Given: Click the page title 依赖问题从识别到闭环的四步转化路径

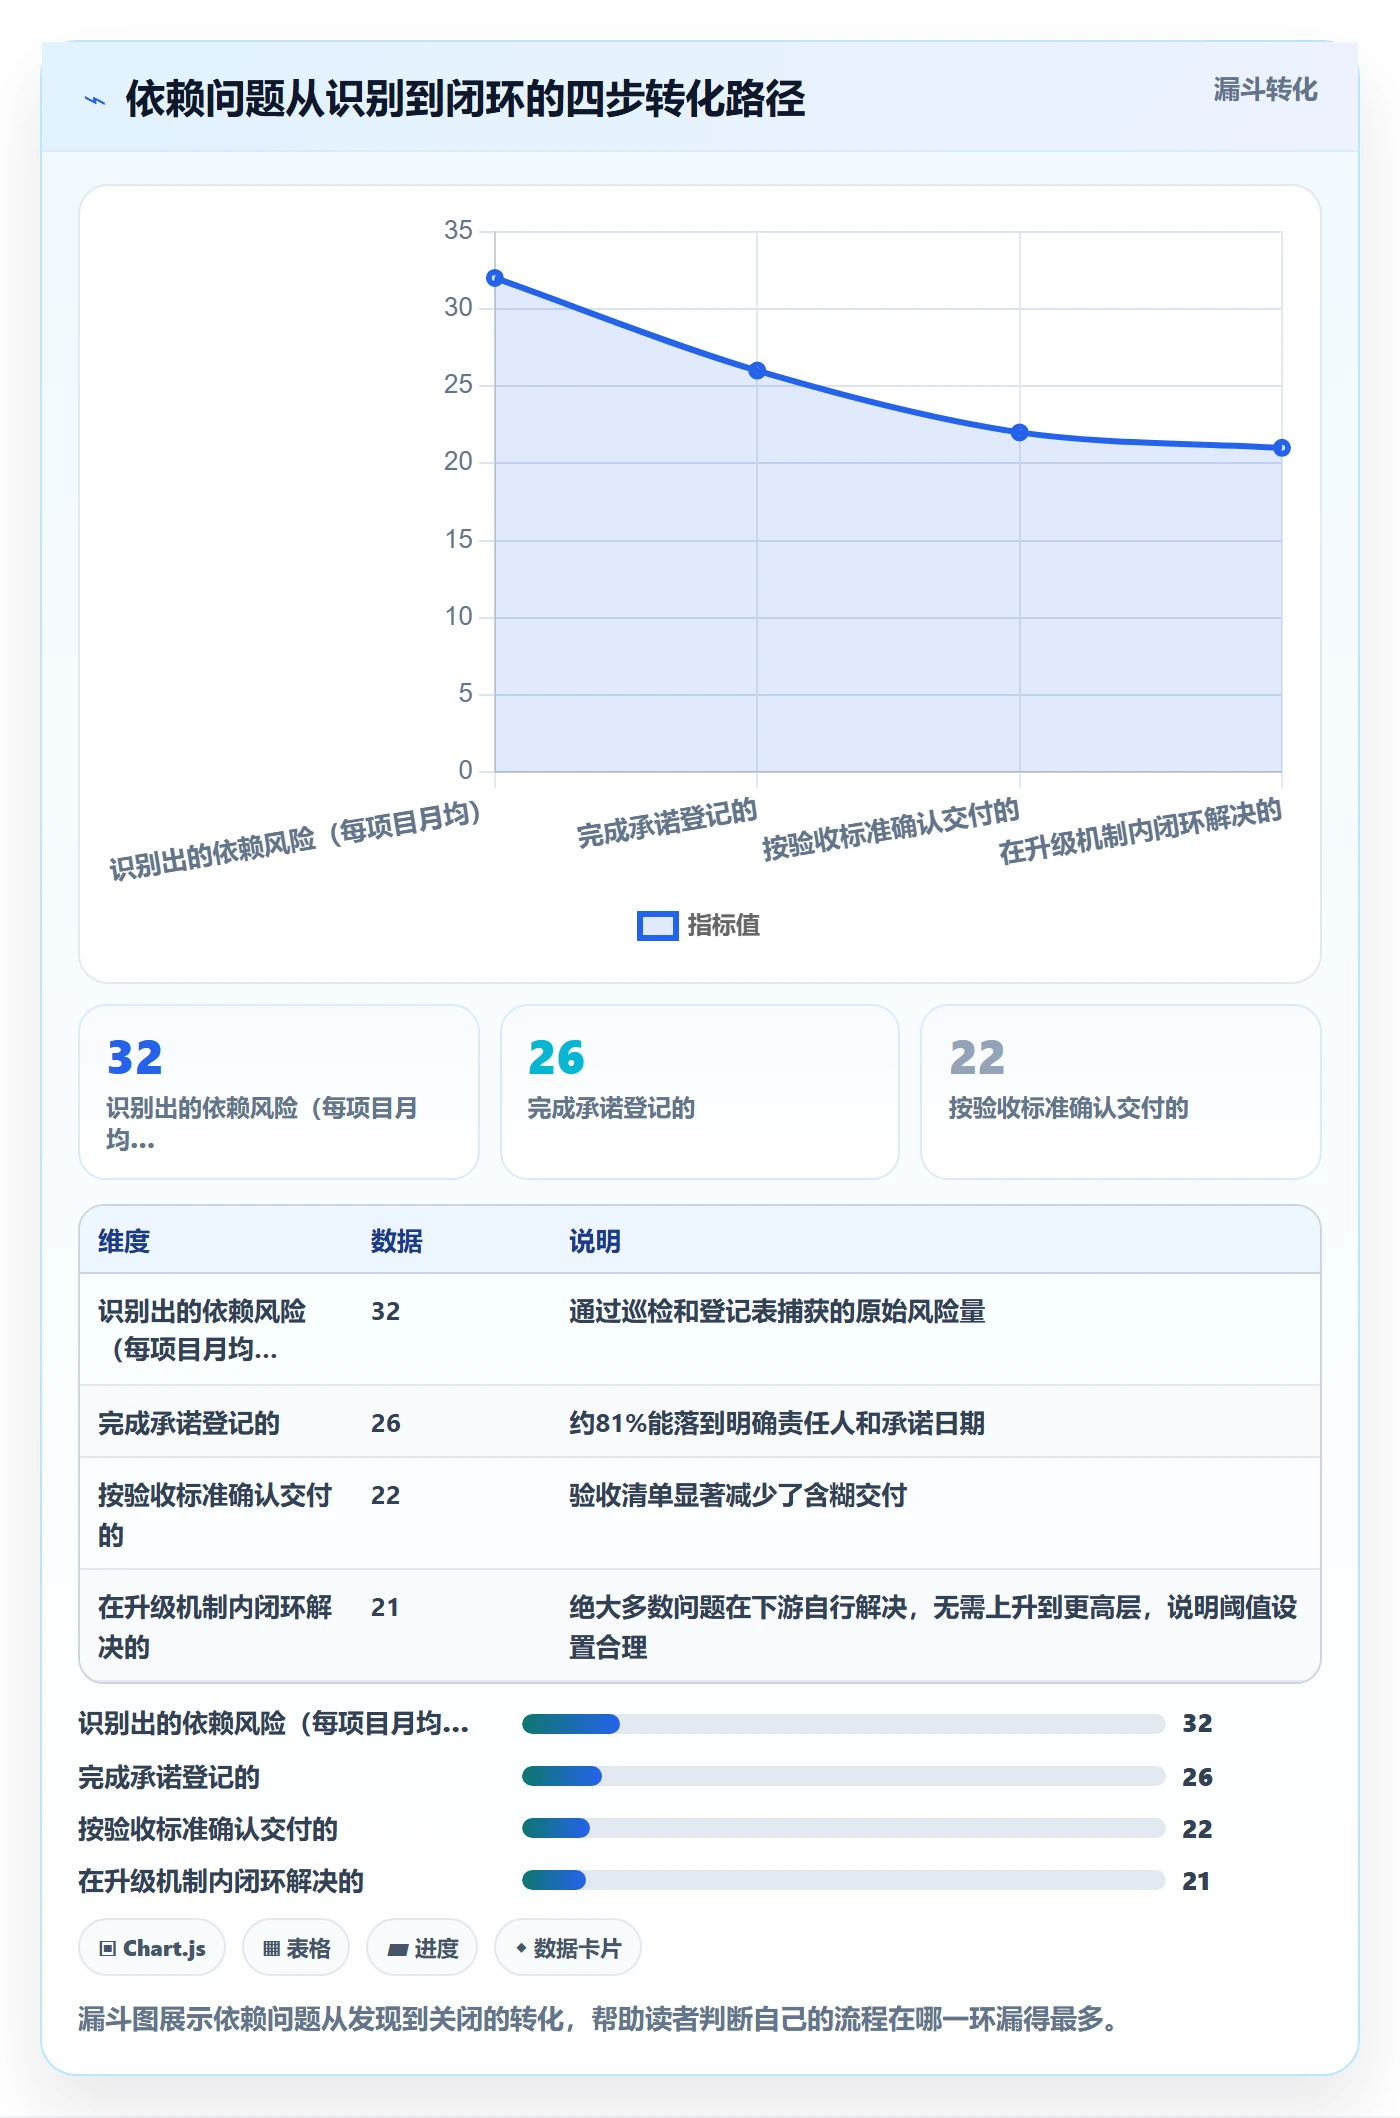Looking at the screenshot, I should coord(465,99).
